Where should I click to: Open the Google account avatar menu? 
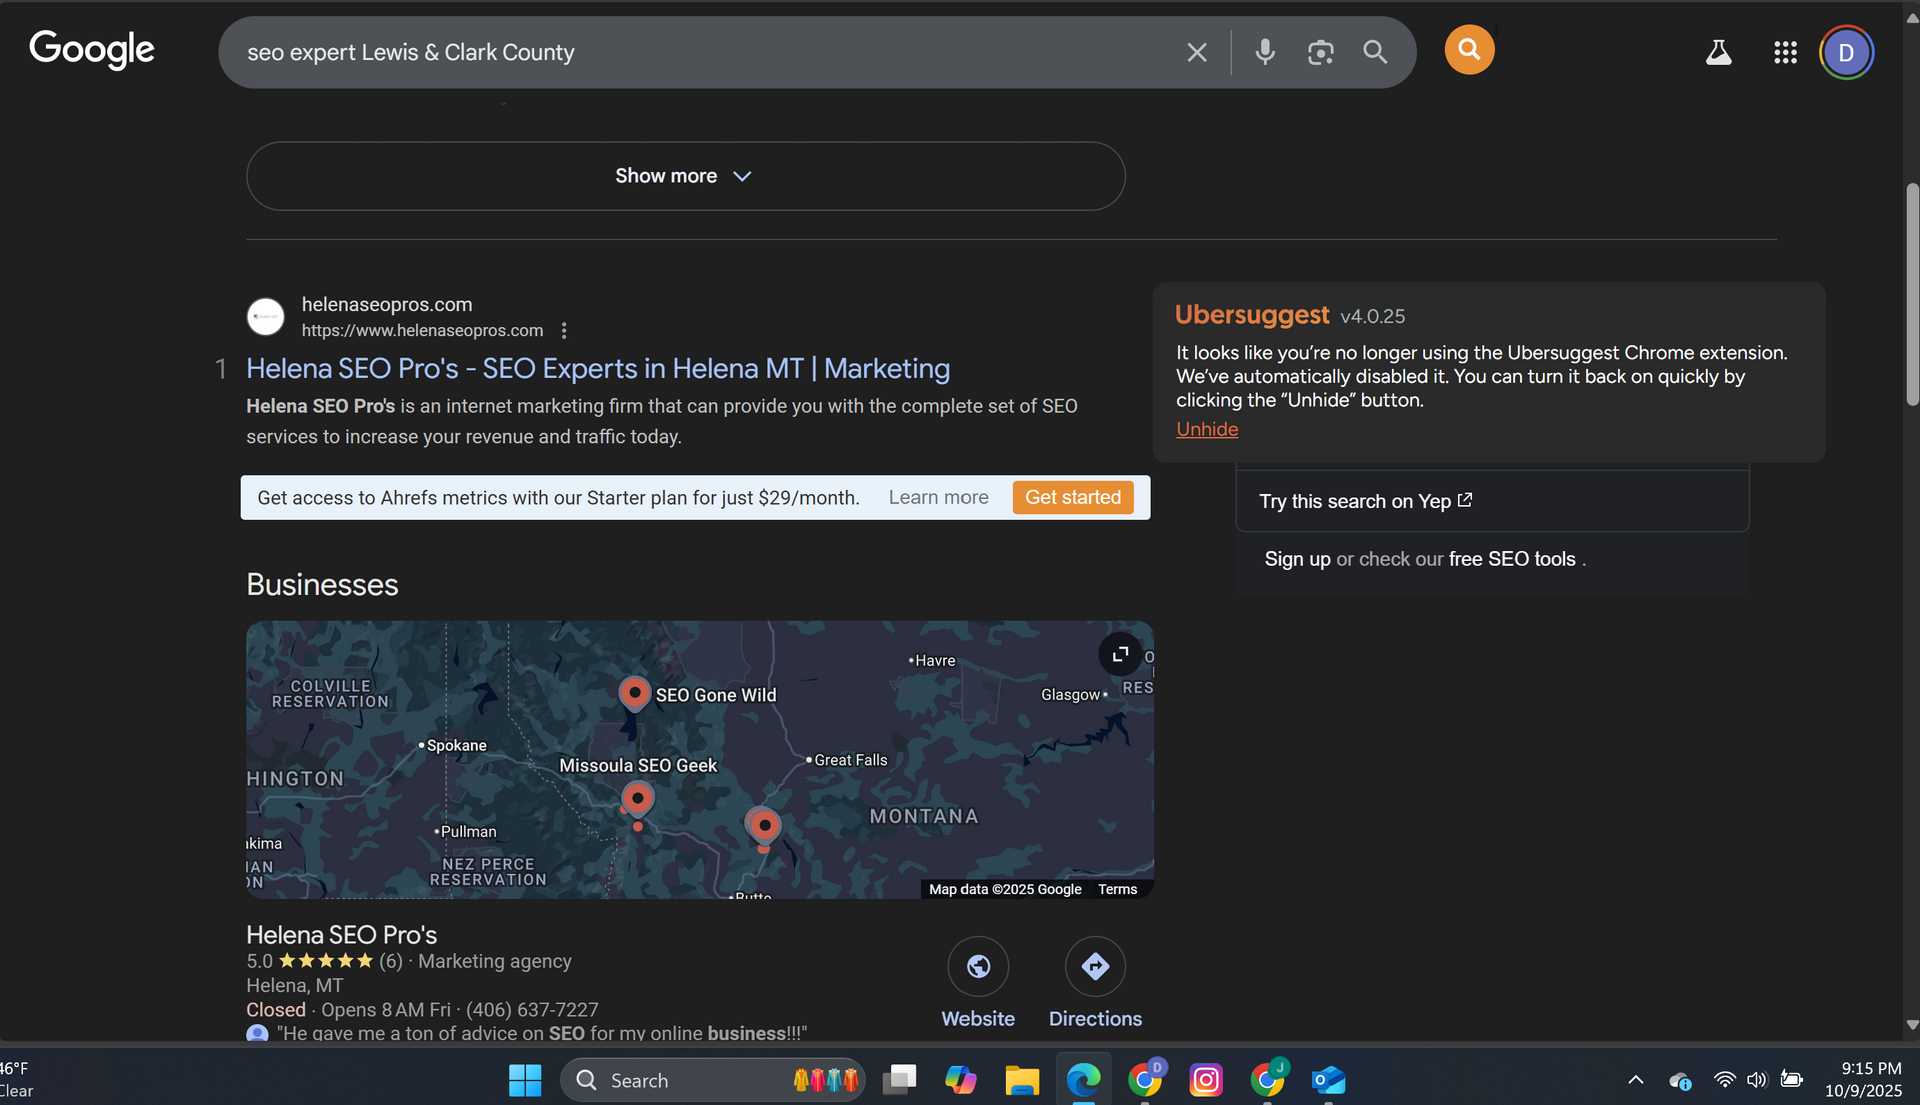(1846, 53)
